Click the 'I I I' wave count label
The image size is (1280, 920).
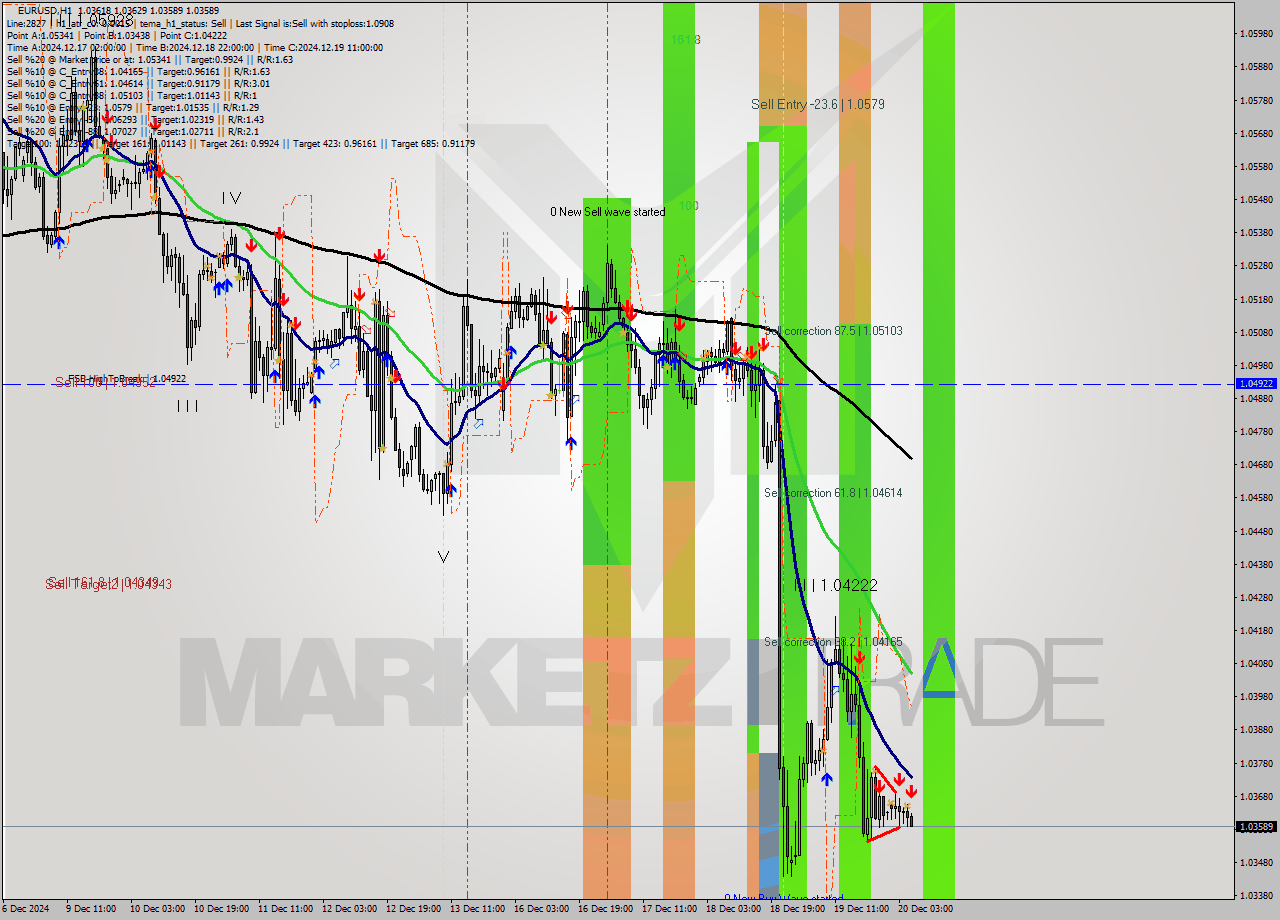click(x=187, y=405)
